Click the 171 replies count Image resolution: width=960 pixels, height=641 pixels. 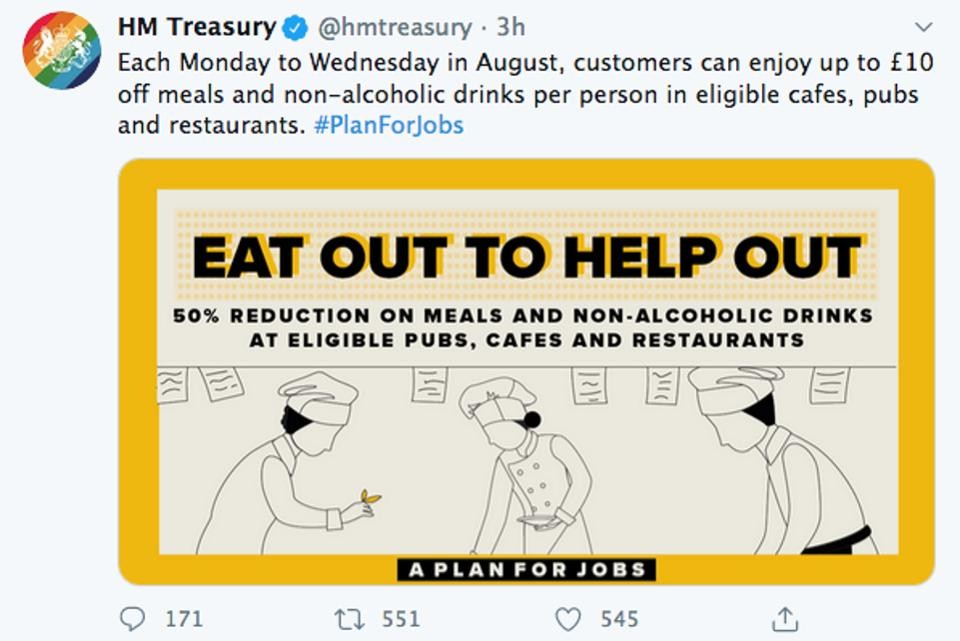click(x=184, y=619)
